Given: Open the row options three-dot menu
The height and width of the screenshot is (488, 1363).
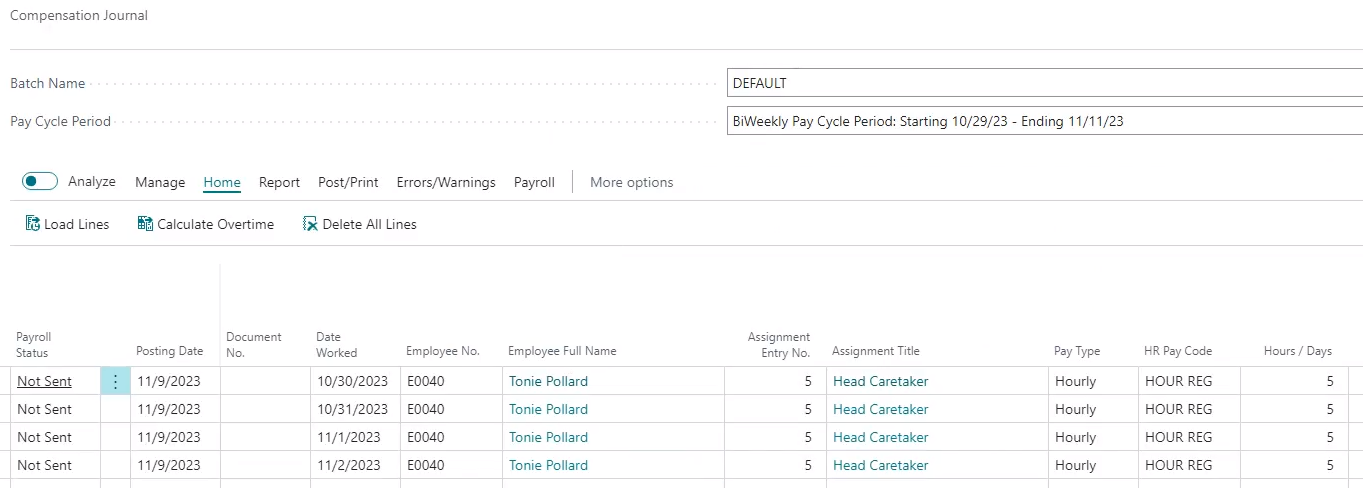Looking at the screenshot, I should click(115, 381).
